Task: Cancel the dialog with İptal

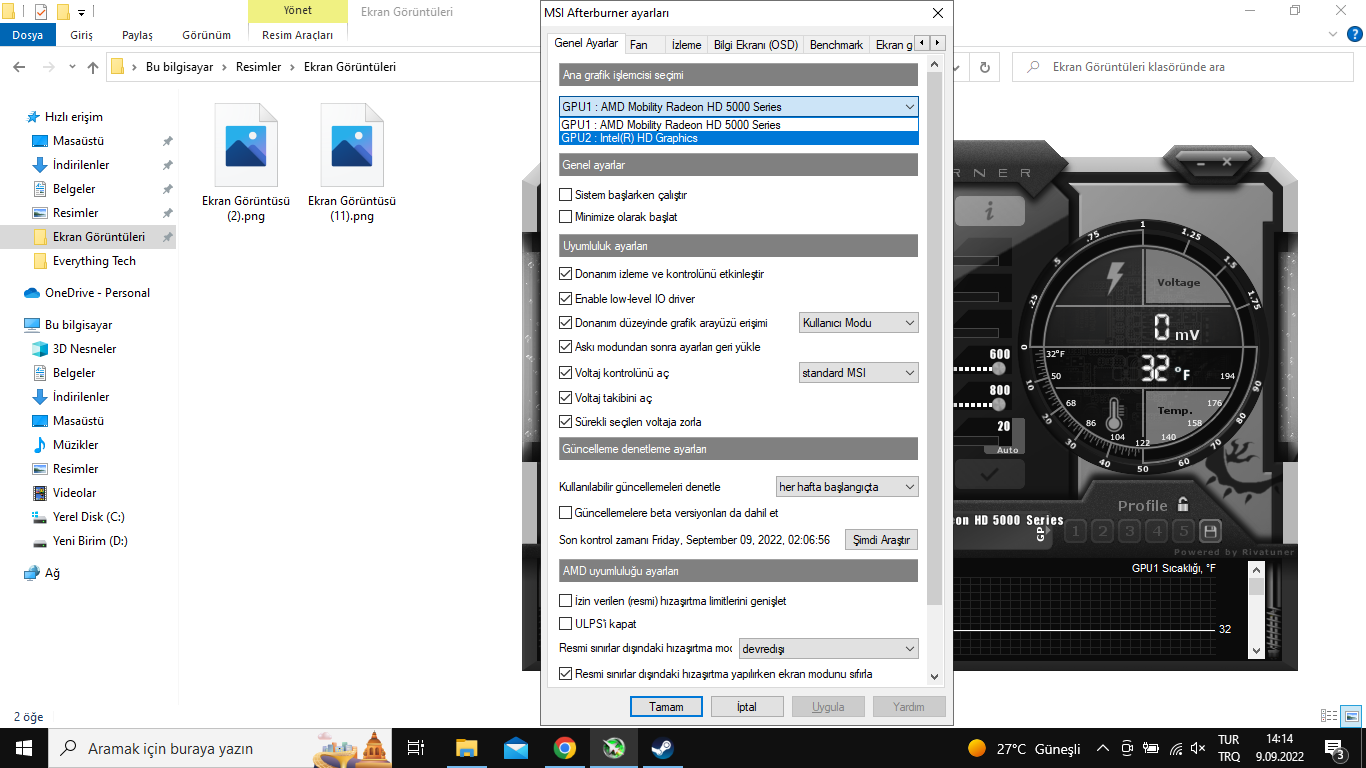Action: coord(747,706)
